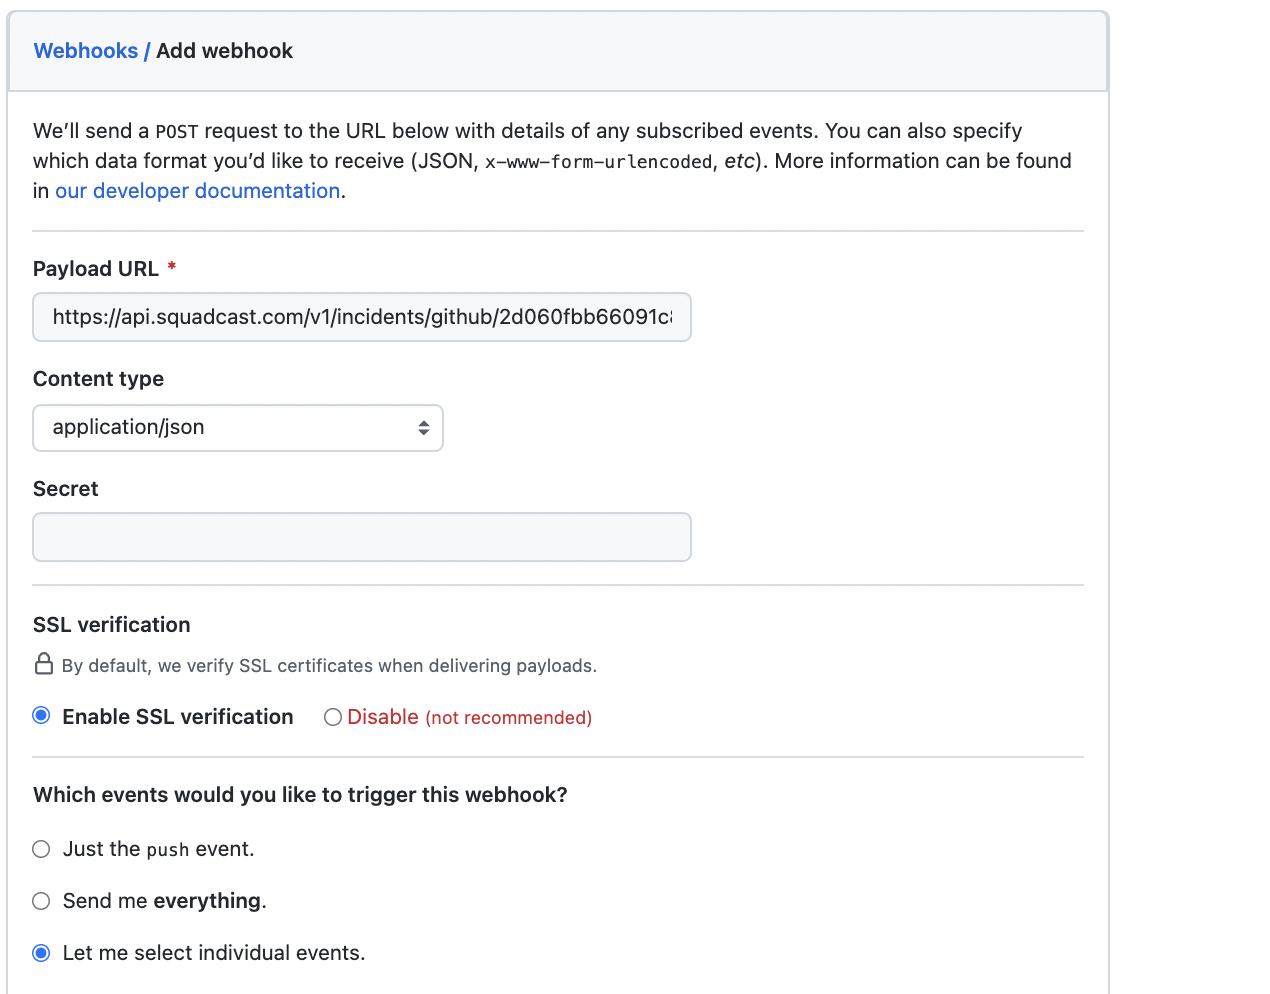The width and height of the screenshot is (1270, 994).
Task: Click inside the Payload URL field
Action: 362,317
